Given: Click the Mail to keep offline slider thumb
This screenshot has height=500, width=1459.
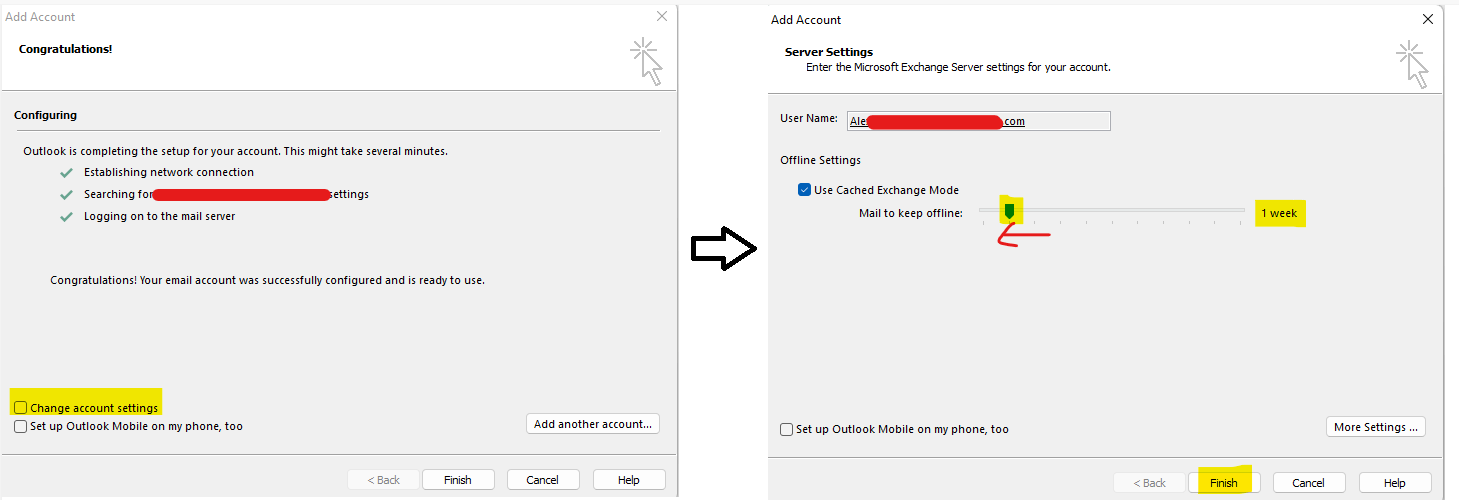Looking at the screenshot, I should click(x=1009, y=210).
